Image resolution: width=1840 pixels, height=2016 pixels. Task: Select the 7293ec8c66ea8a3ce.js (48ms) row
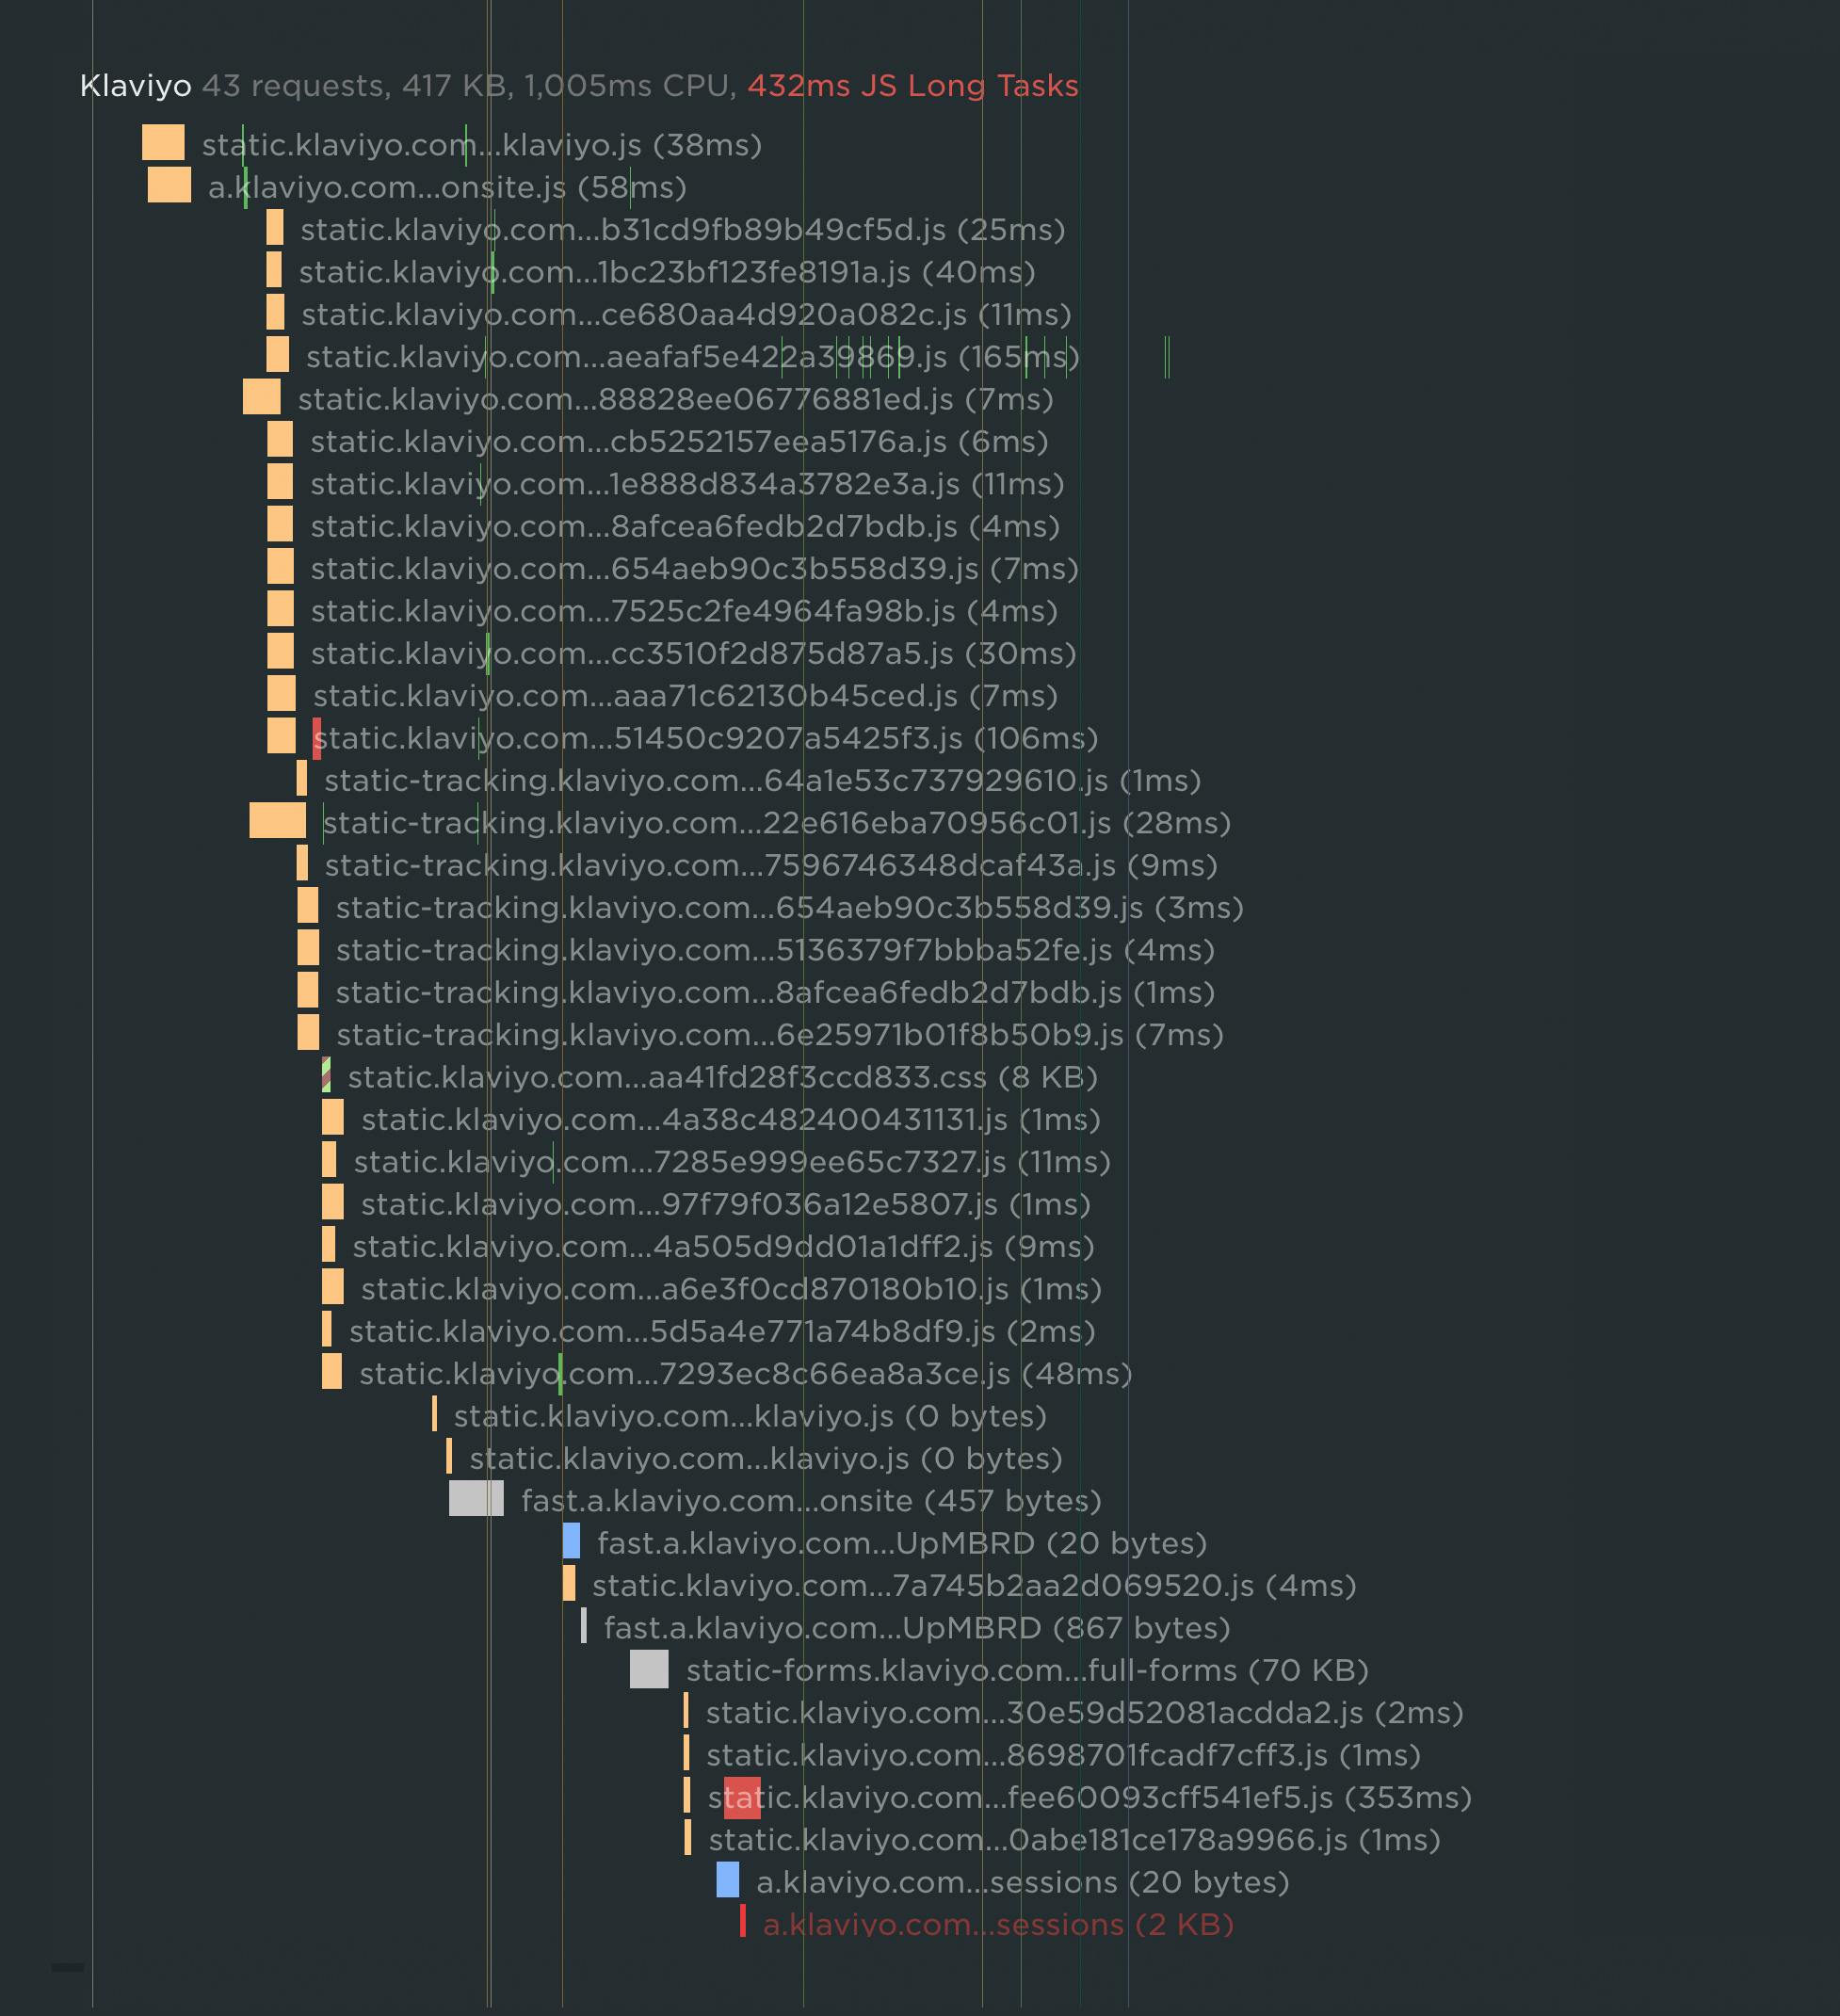[x=744, y=1373]
